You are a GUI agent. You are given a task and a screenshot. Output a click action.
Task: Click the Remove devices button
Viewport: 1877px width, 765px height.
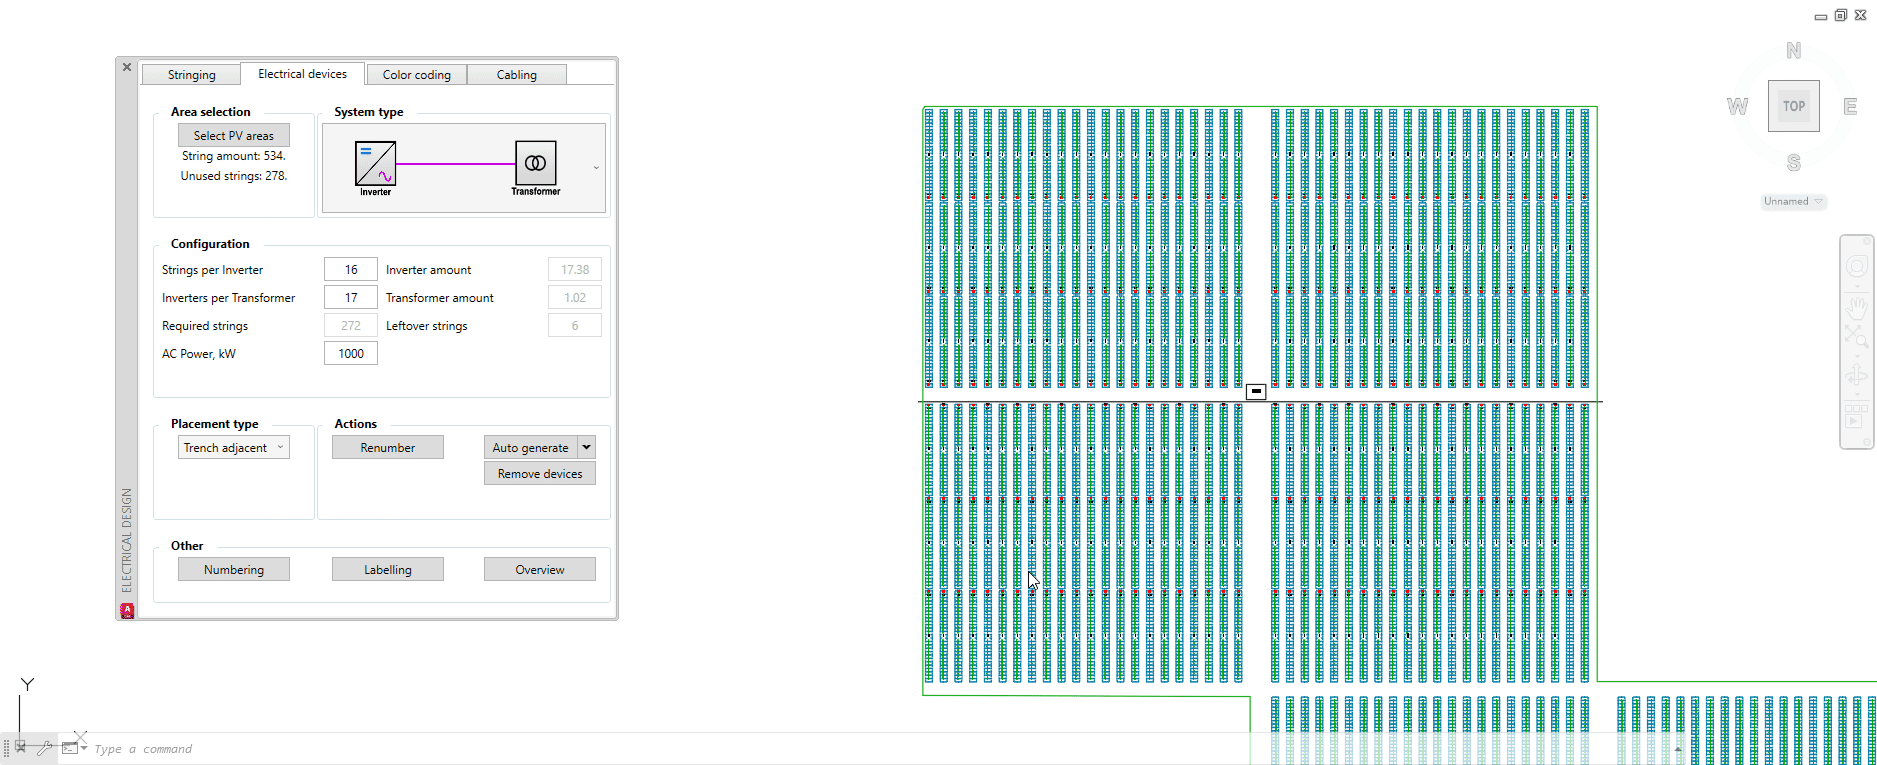(540, 474)
